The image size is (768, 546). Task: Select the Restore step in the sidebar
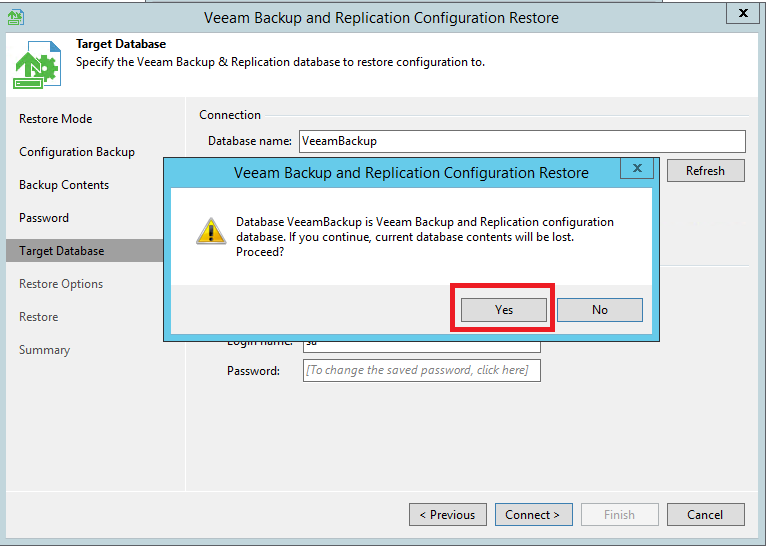click(x=39, y=317)
